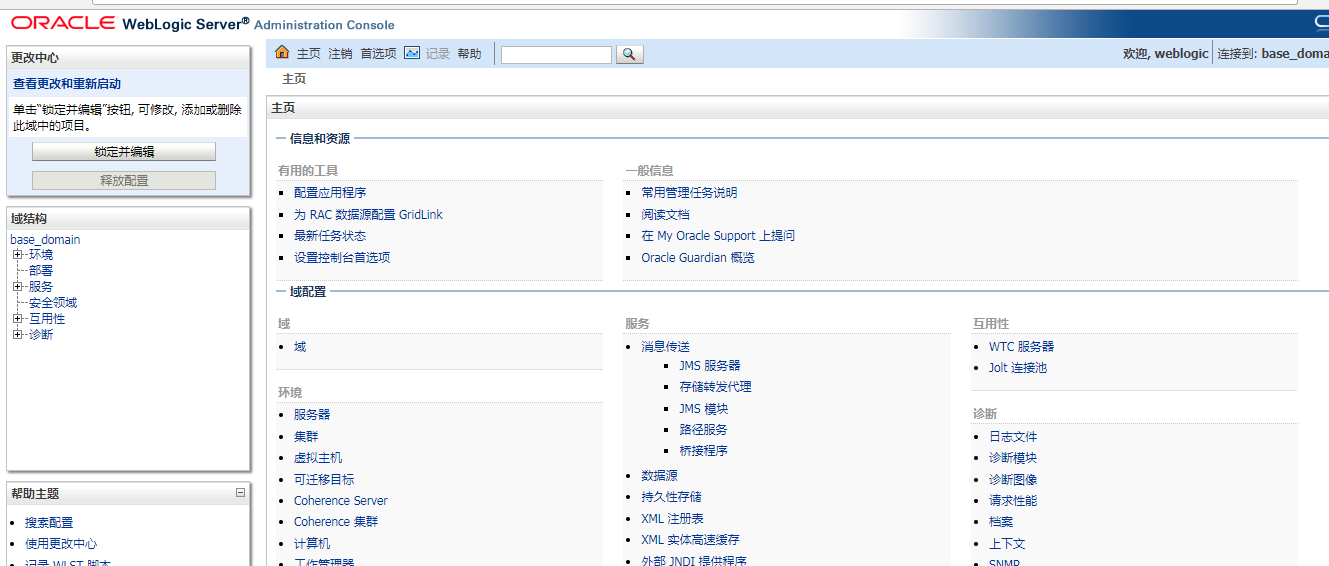
Task: Open 持久性存储 link
Action: click(x=671, y=497)
